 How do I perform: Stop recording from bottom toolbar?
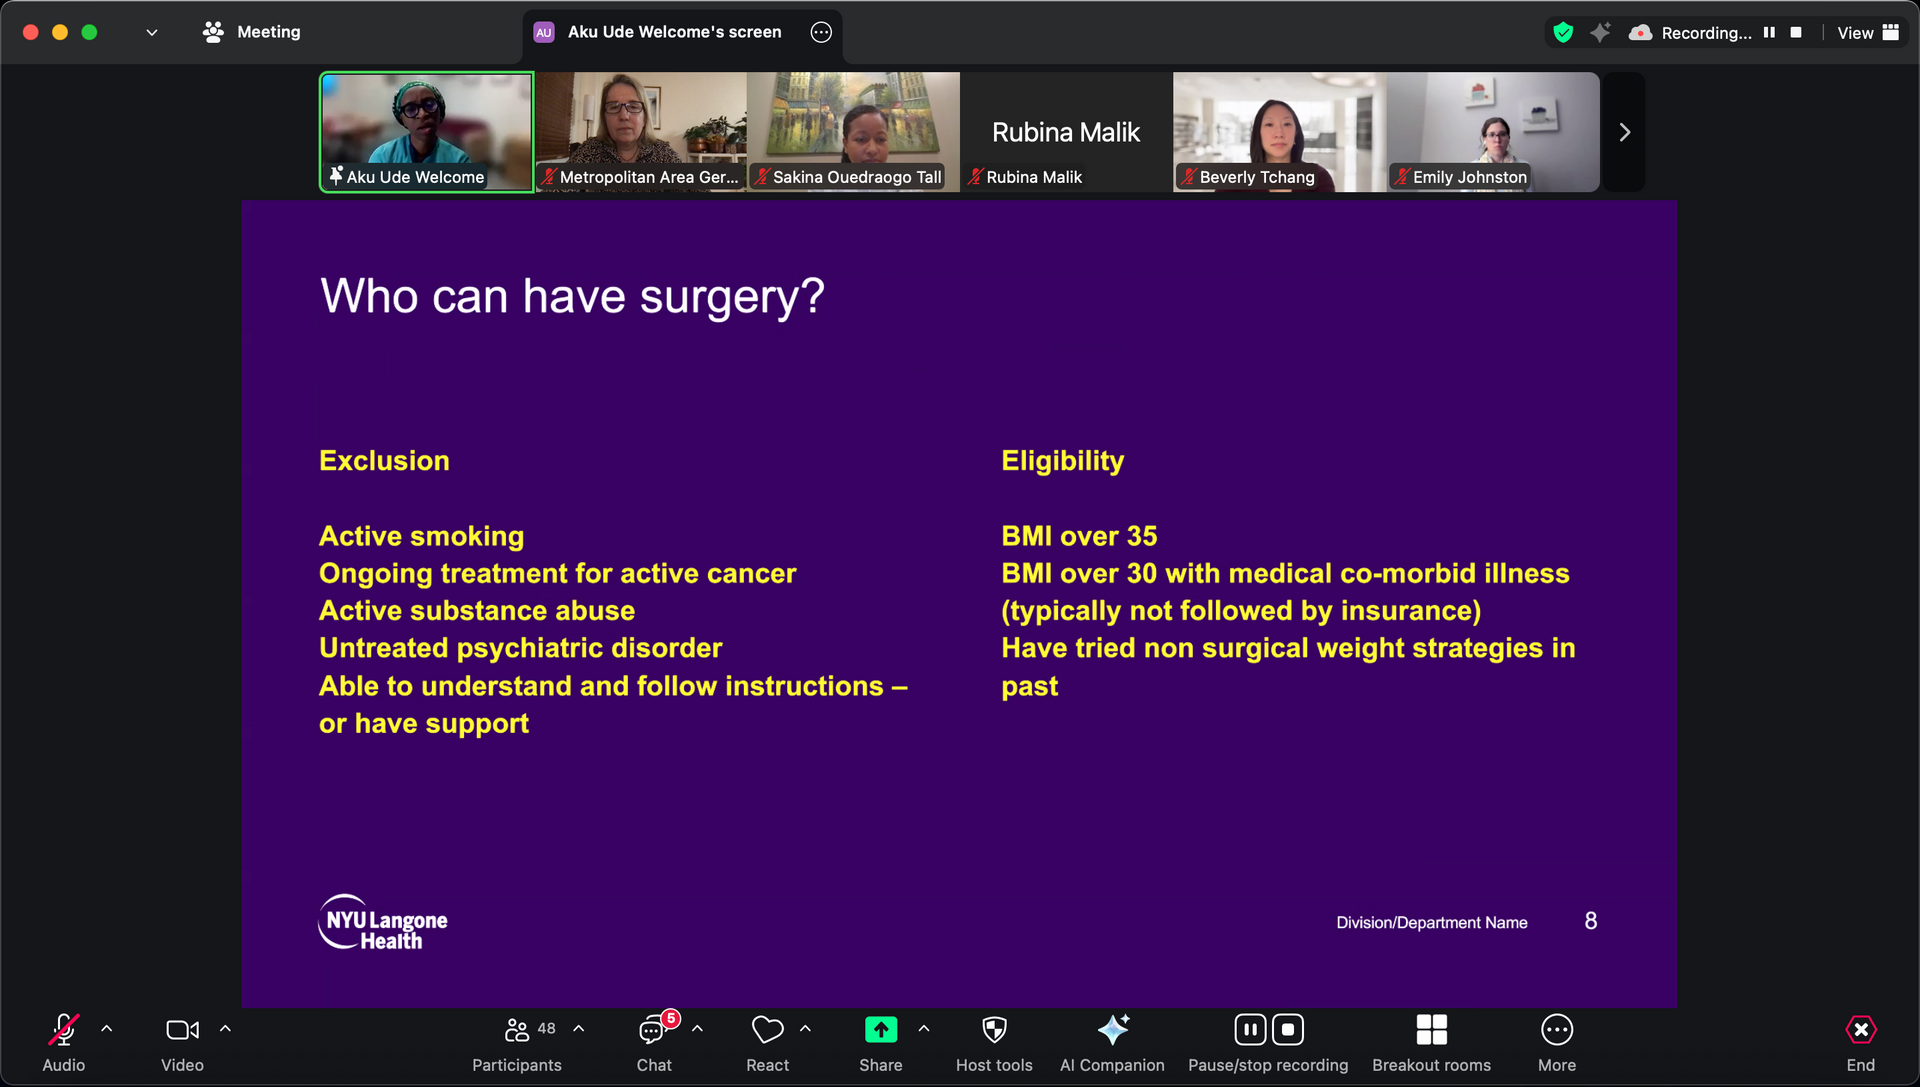coord(1288,1029)
